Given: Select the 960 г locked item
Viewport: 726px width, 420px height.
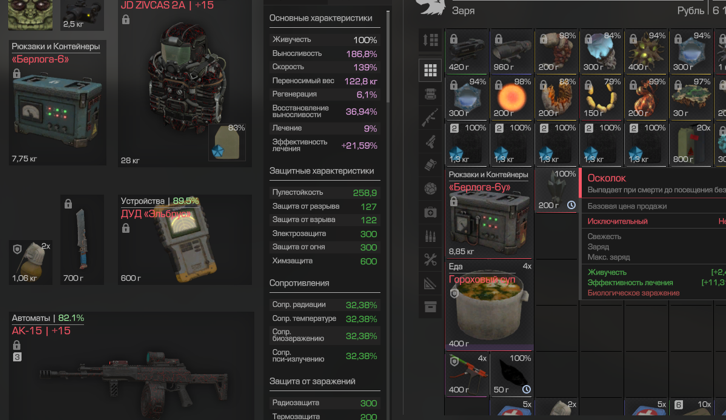Looking at the screenshot, I should click(511, 52).
